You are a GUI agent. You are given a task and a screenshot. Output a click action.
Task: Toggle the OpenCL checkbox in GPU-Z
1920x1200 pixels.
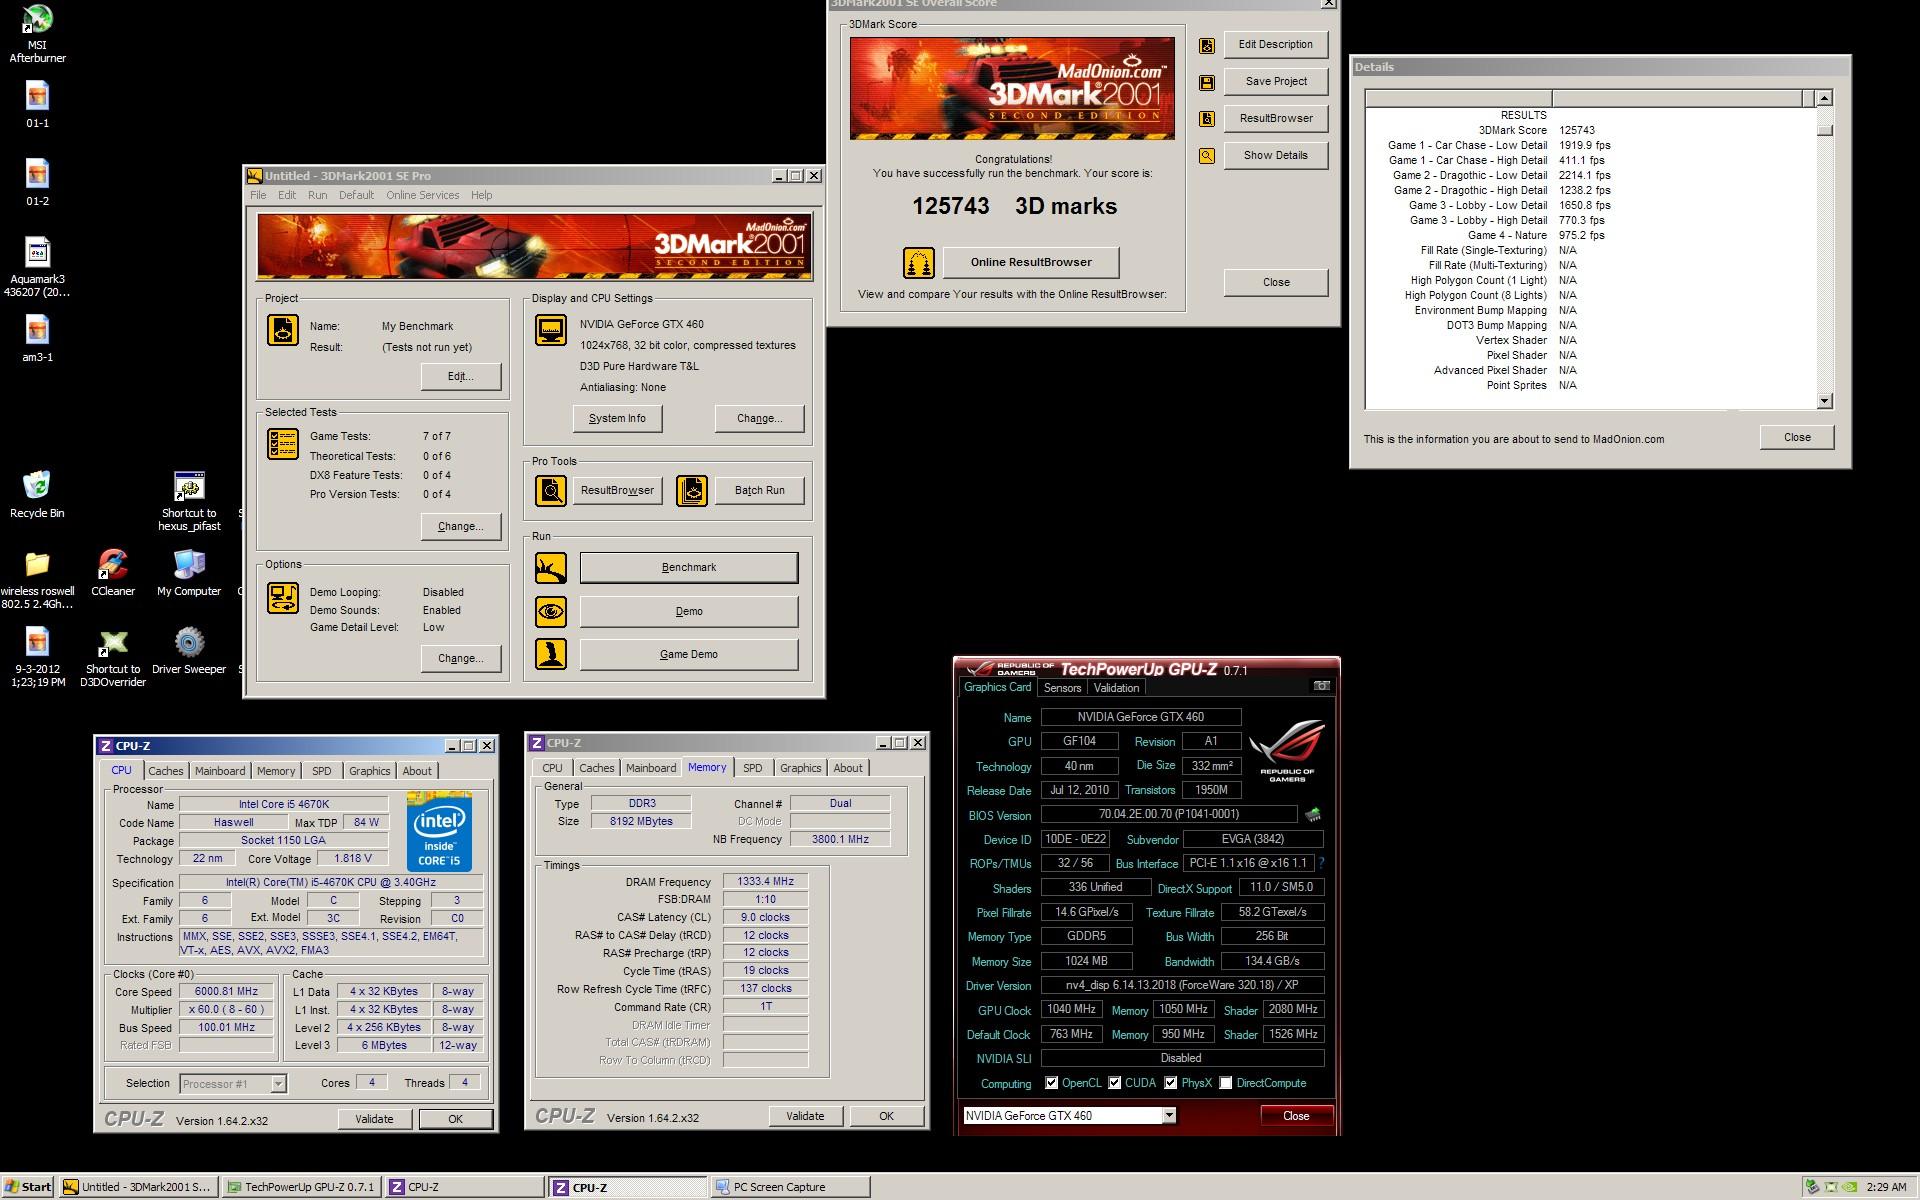point(1051,1083)
